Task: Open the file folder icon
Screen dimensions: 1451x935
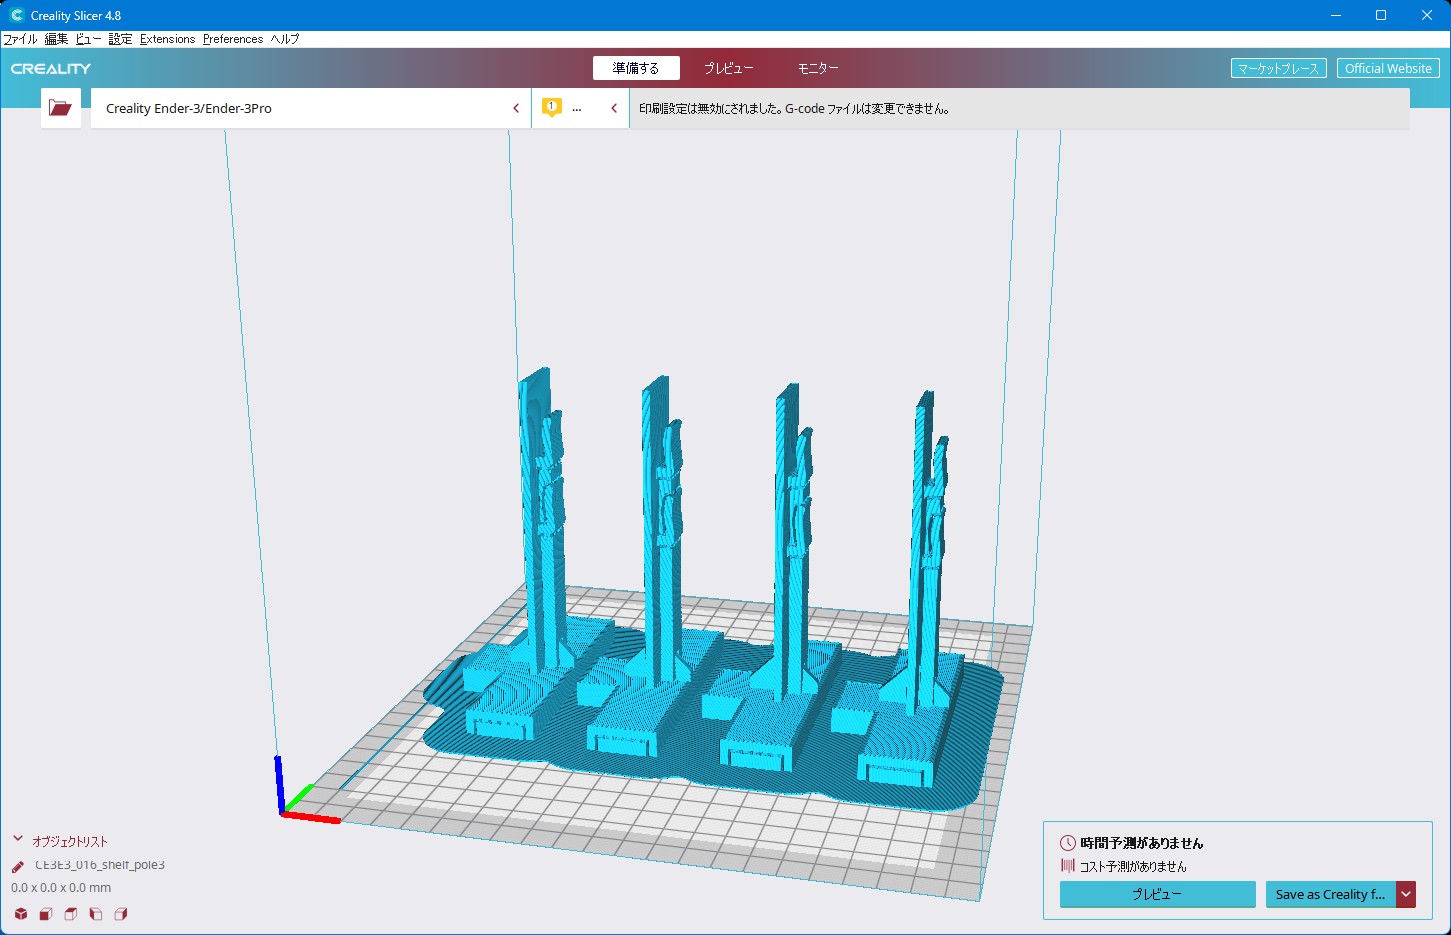Action: (x=60, y=108)
